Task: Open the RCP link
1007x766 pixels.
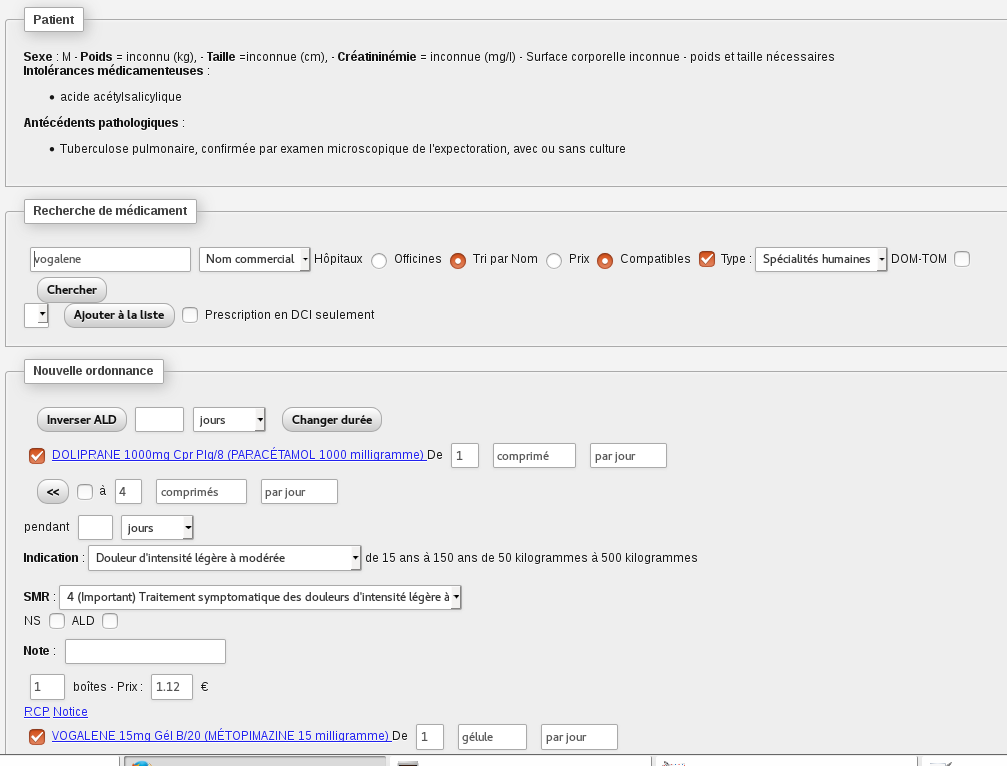Action: 35,711
